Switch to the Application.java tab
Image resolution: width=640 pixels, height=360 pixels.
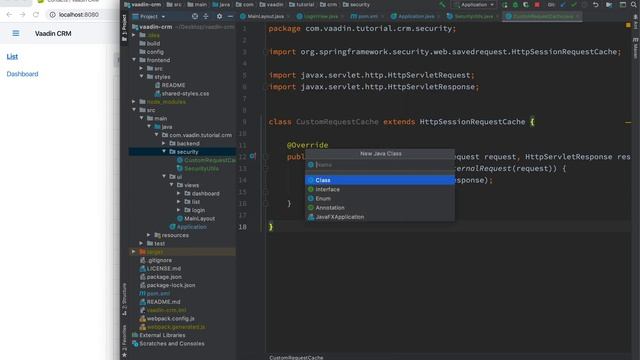point(416,16)
